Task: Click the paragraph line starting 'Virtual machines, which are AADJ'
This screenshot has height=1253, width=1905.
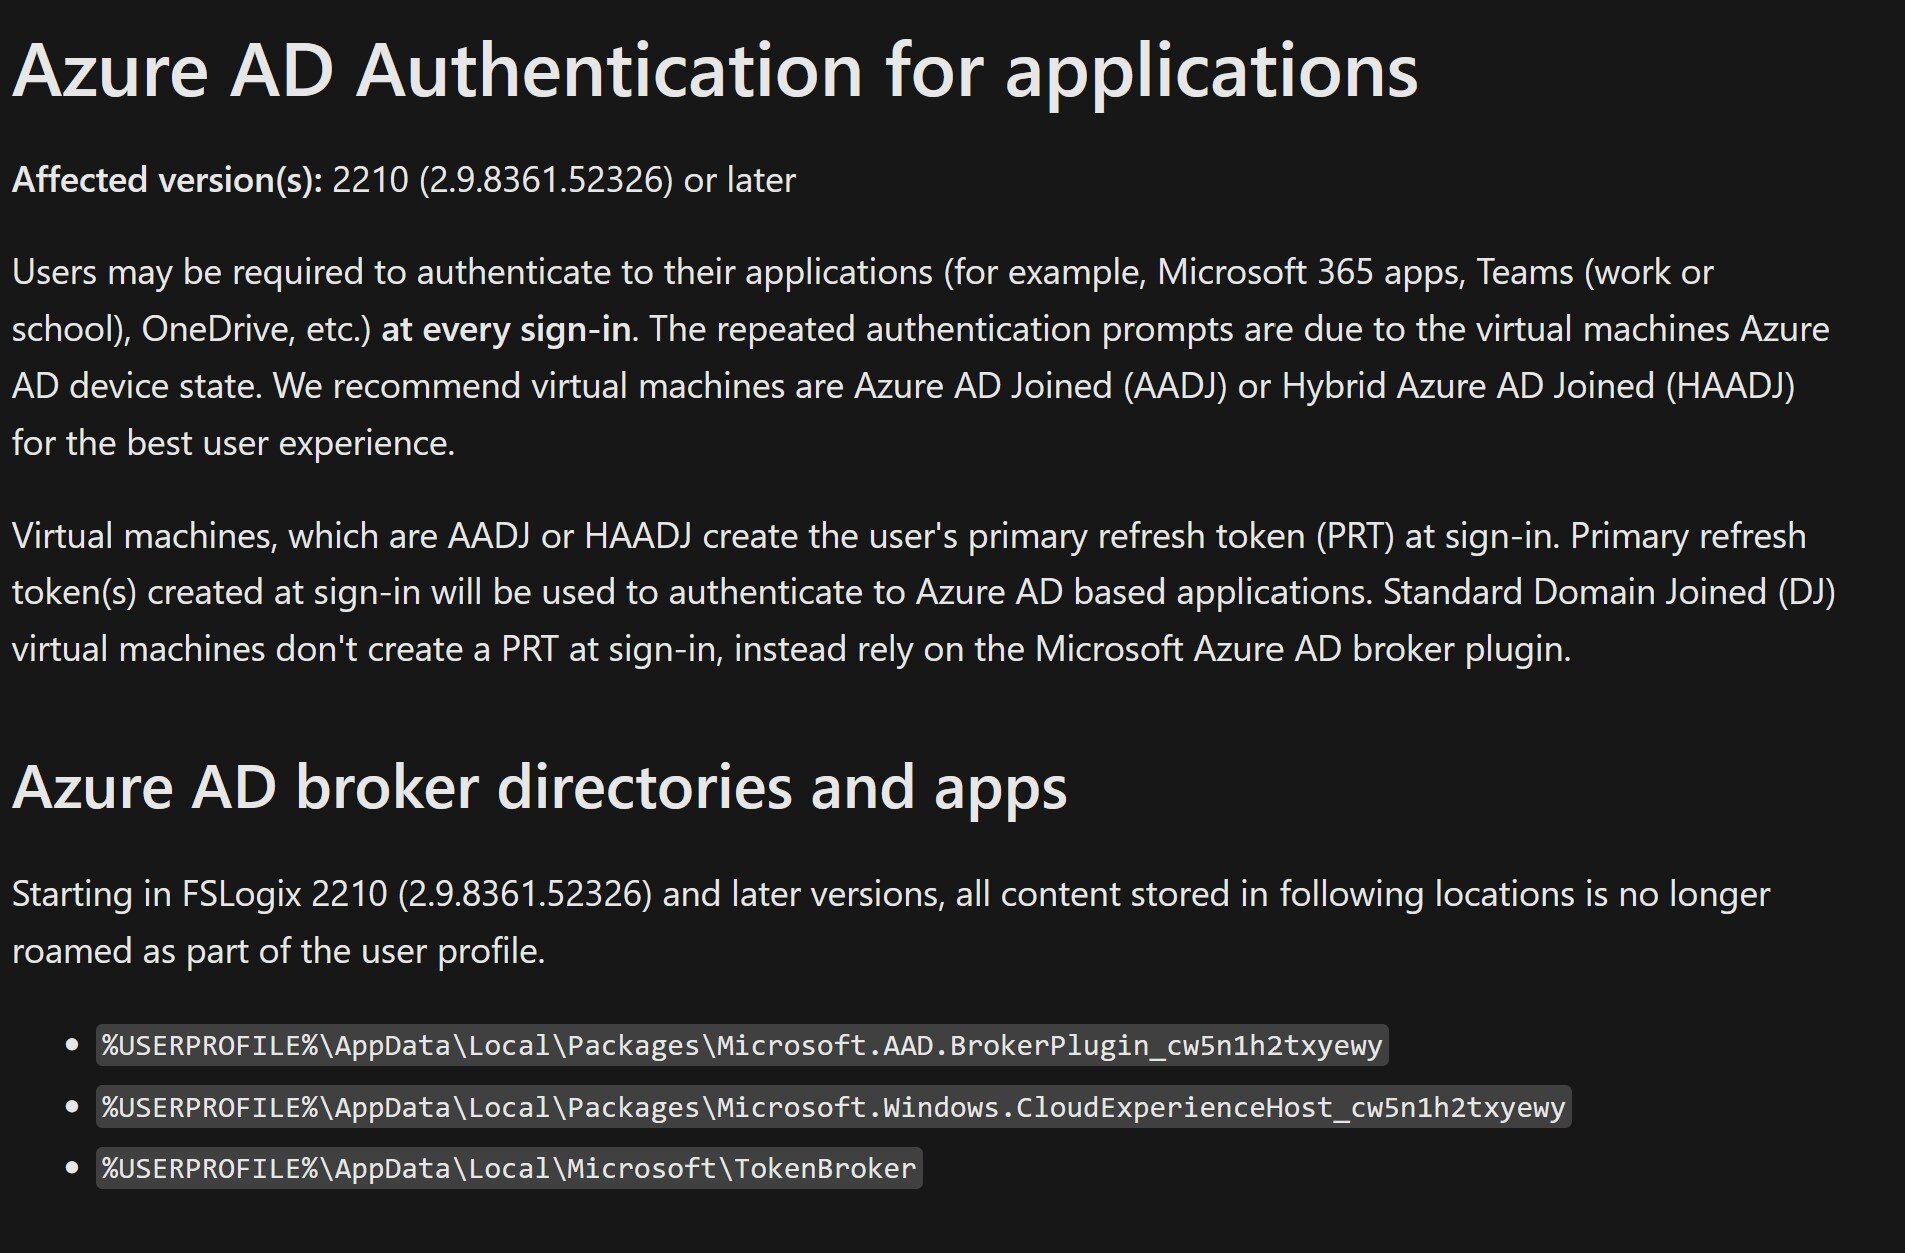Action: pos(909,536)
